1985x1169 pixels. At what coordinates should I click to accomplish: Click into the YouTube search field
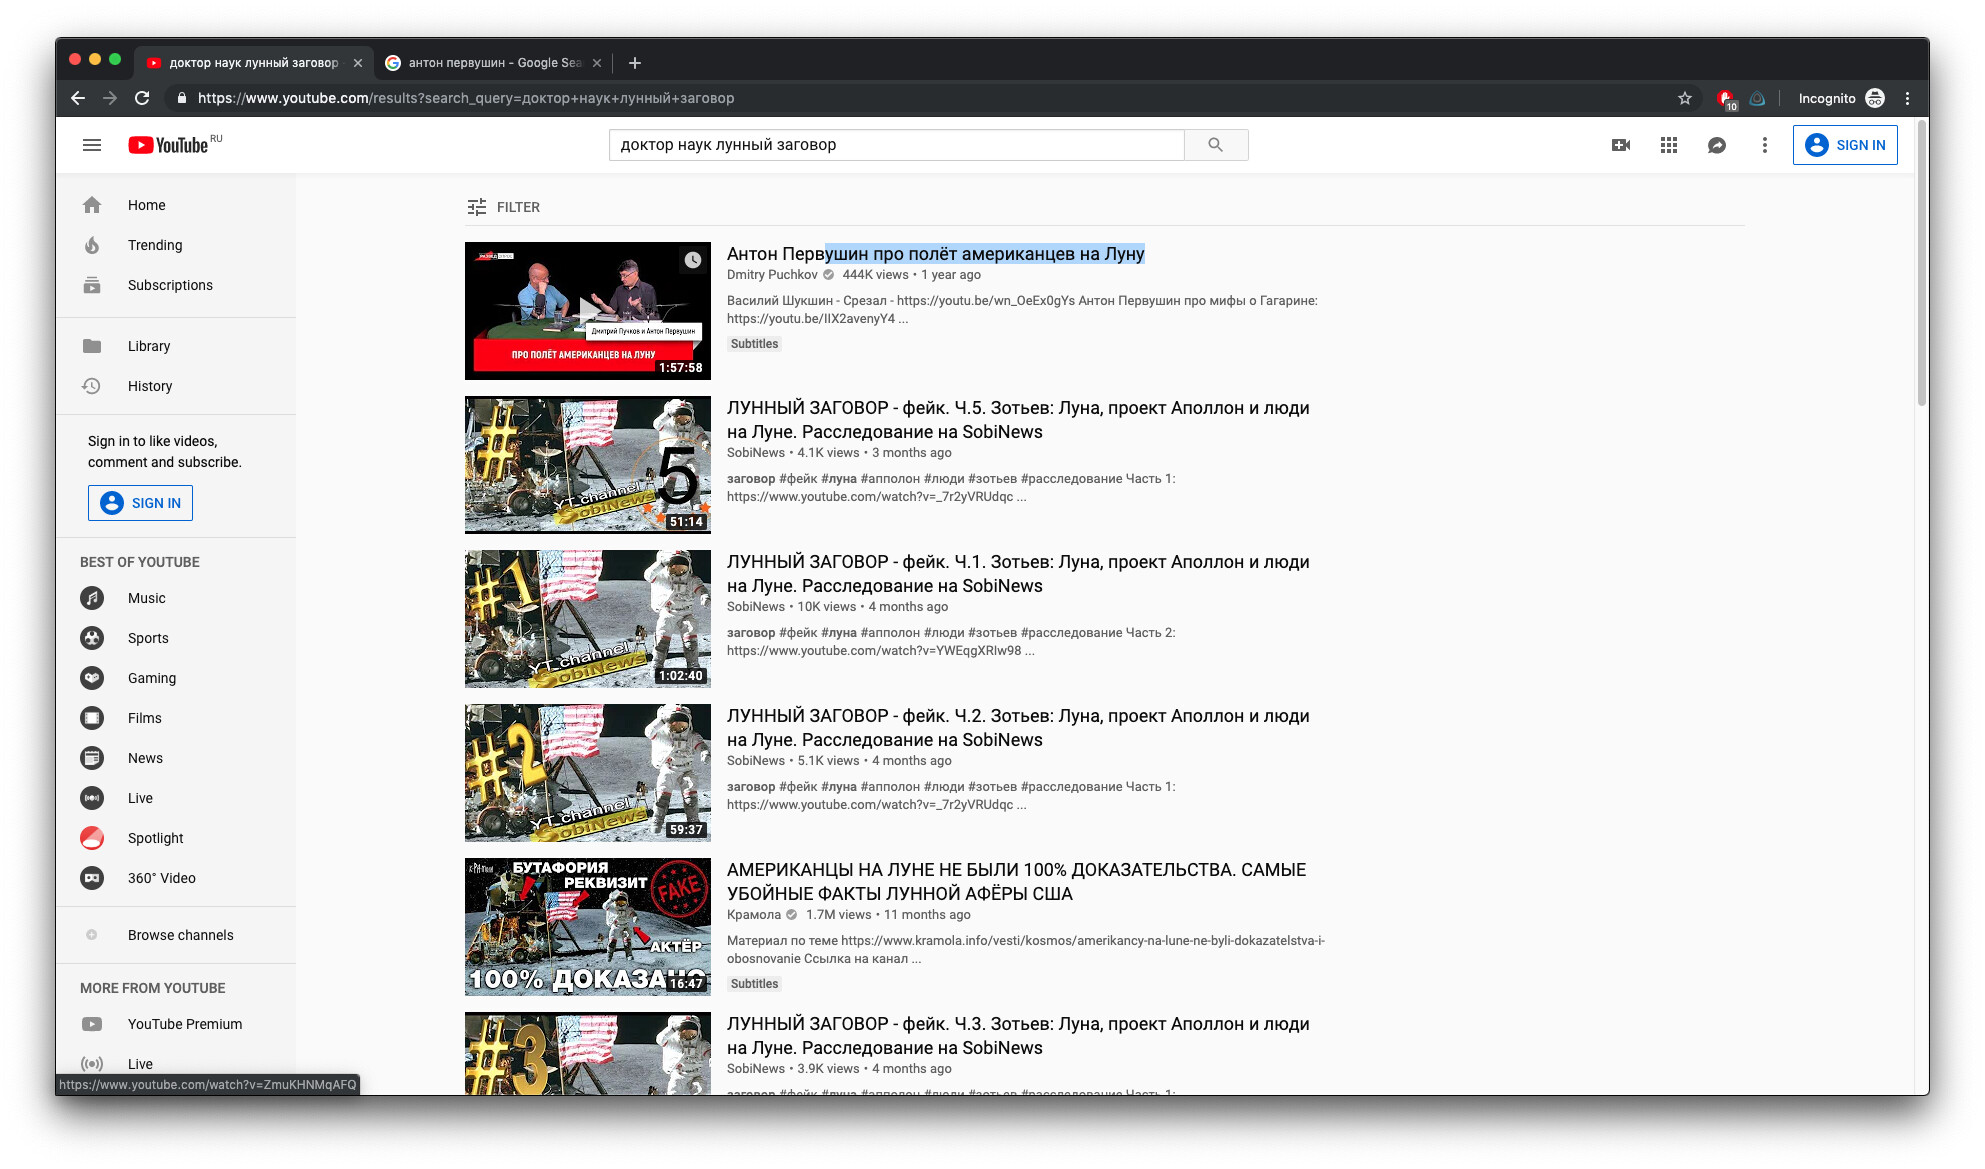click(x=895, y=145)
